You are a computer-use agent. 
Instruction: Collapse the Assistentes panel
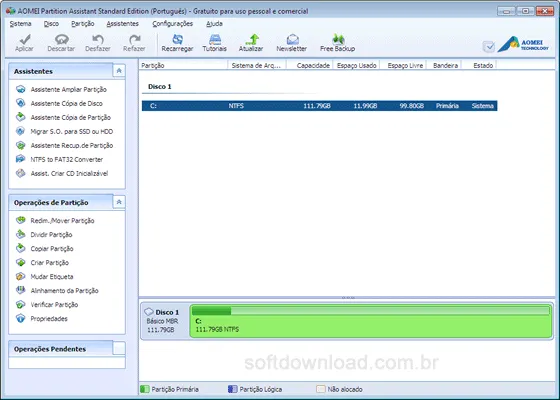pyautogui.click(x=119, y=71)
